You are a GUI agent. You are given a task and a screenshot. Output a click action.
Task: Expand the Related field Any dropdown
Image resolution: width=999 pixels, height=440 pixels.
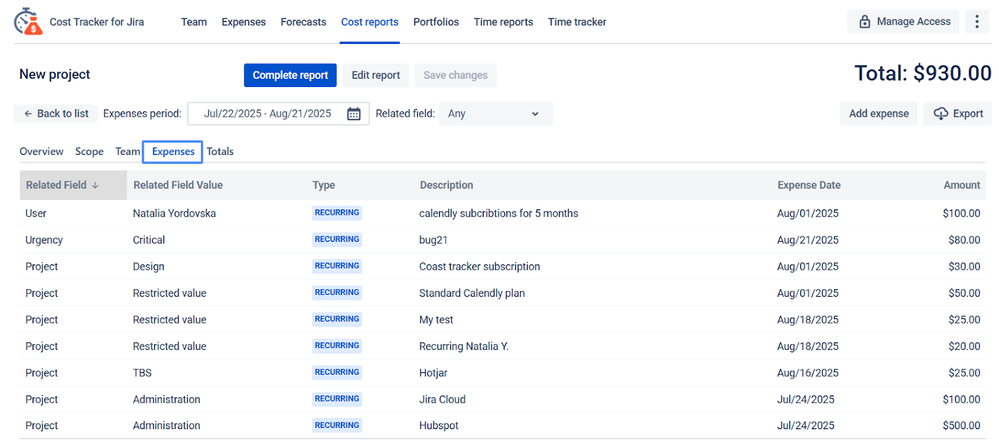[495, 114]
